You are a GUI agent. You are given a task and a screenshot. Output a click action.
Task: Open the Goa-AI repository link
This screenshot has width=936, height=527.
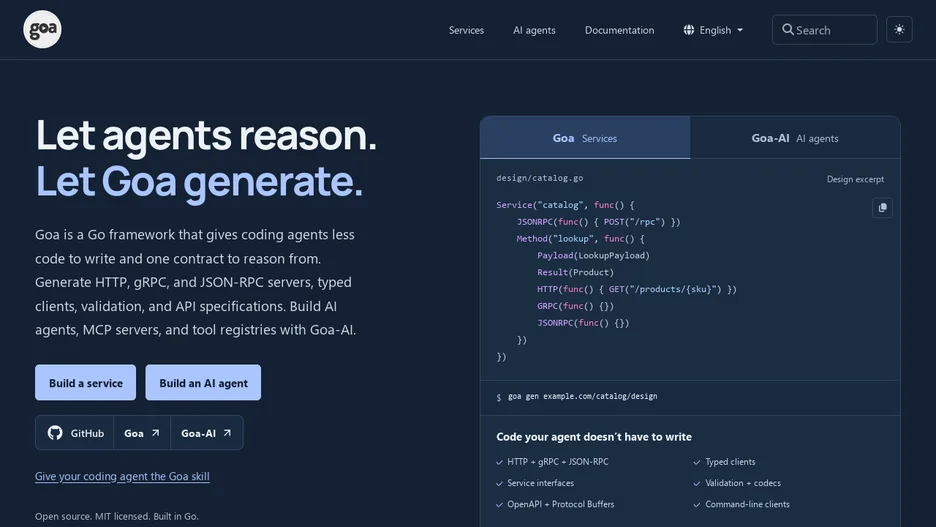pos(207,433)
